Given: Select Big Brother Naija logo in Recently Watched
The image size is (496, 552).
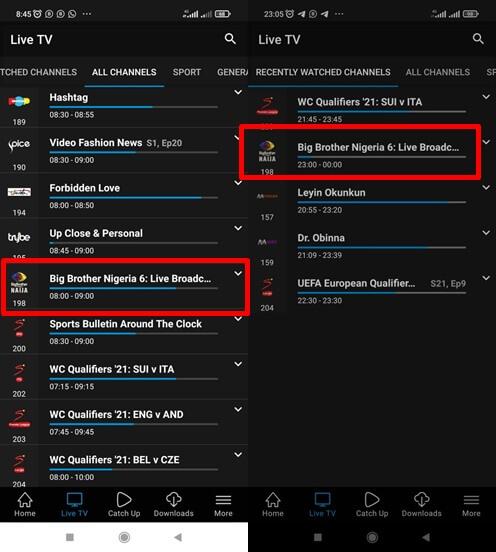Looking at the screenshot, I should point(267,151).
